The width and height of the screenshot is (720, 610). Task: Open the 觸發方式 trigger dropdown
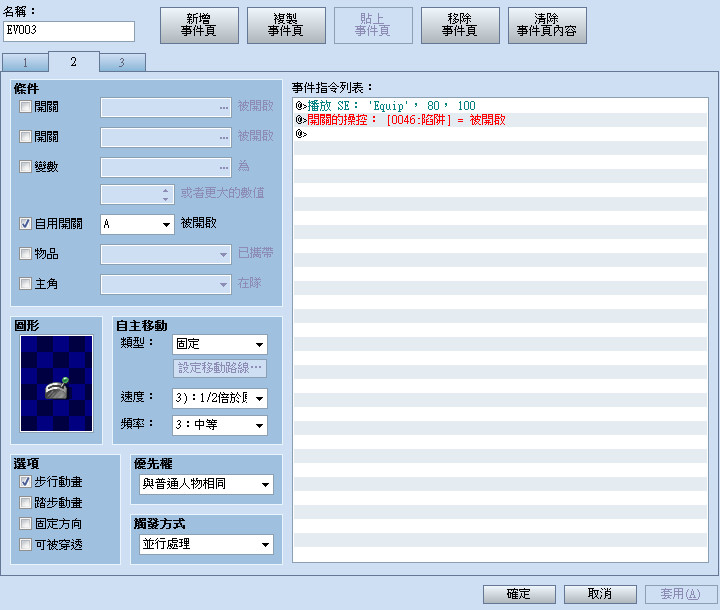click(x=206, y=544)
